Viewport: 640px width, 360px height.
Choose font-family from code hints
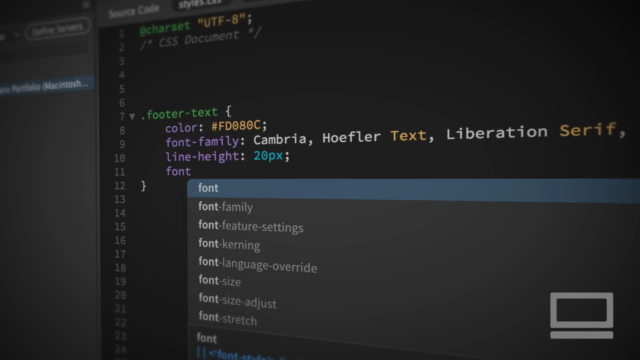pyautogui.click(x=225, y=207)
